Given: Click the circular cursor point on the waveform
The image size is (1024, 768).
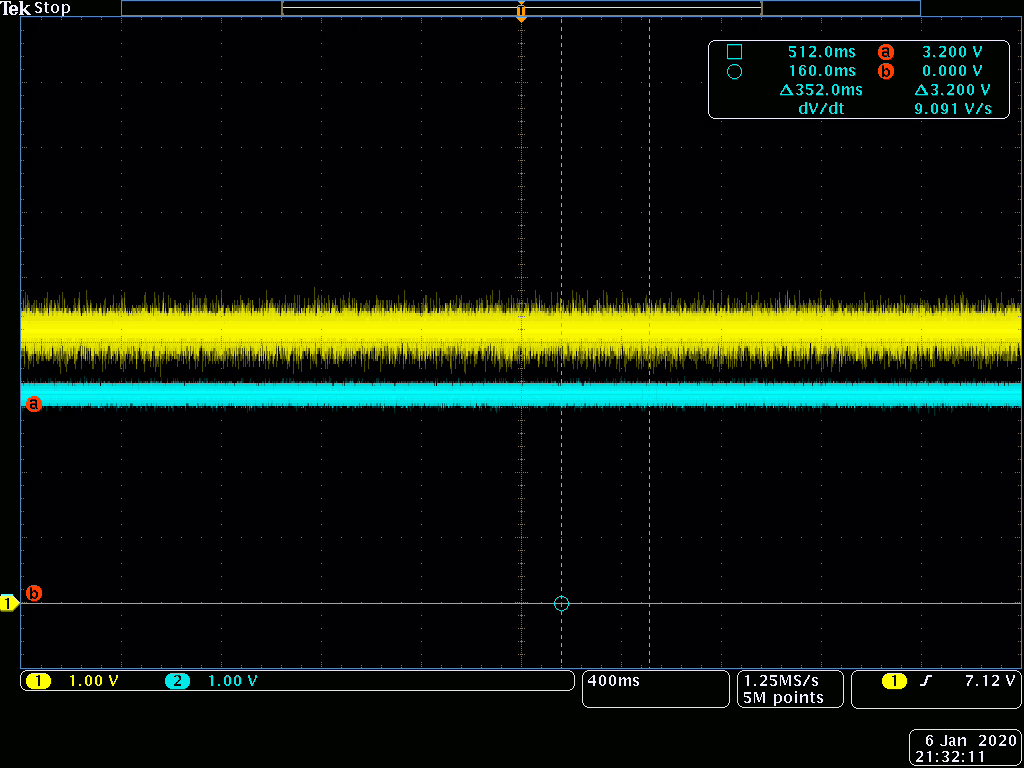Looking at the screenshot, I should pos(561,603).
